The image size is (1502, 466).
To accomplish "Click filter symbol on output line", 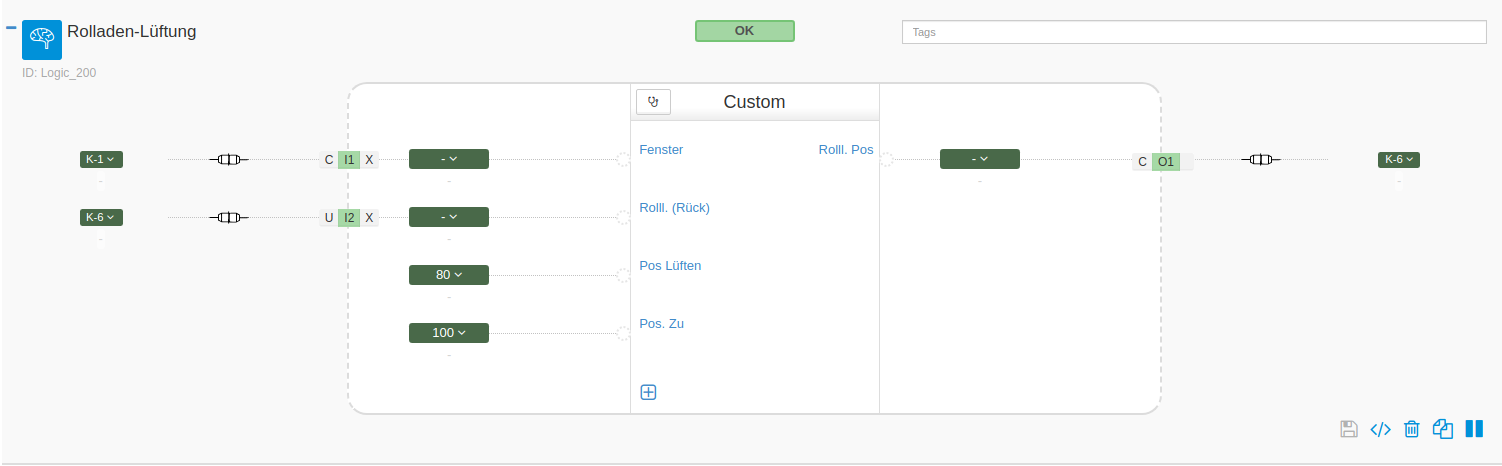I will tap(1261, 159).
